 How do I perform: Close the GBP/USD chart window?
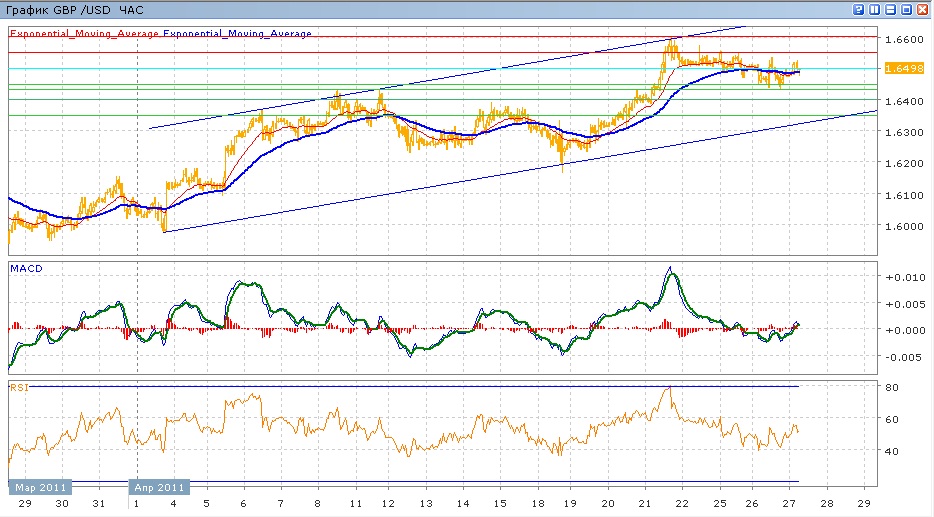pyautogui.click(x=922, y=9)
